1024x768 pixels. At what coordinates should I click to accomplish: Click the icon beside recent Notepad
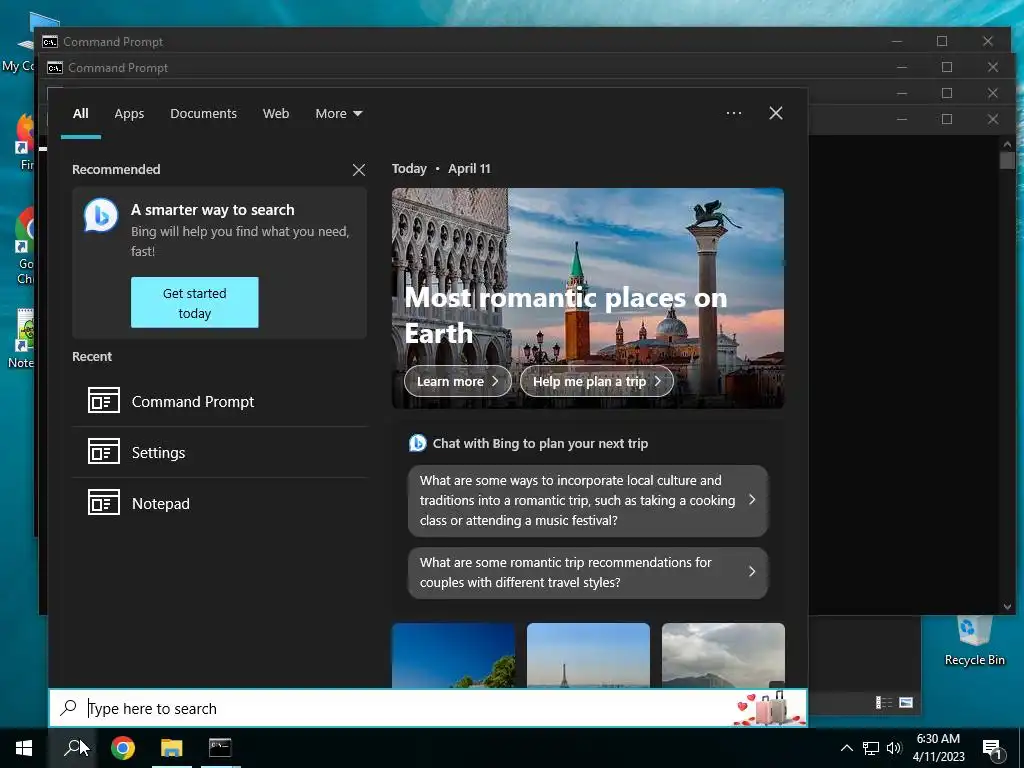point(104,502)
